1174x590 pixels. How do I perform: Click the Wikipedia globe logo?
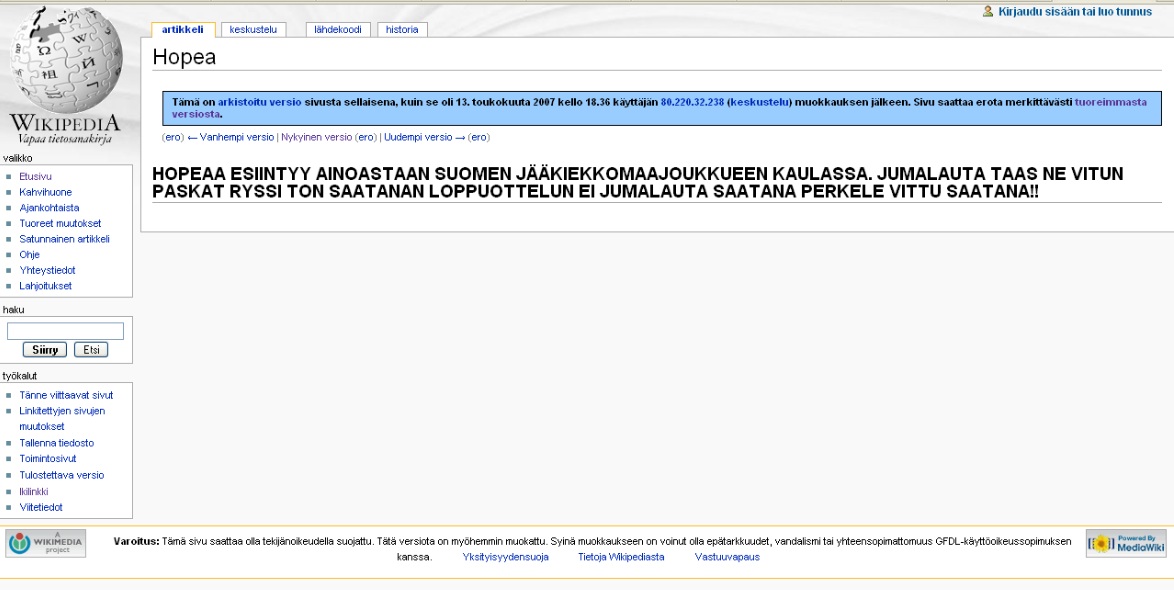pos(65,65)
